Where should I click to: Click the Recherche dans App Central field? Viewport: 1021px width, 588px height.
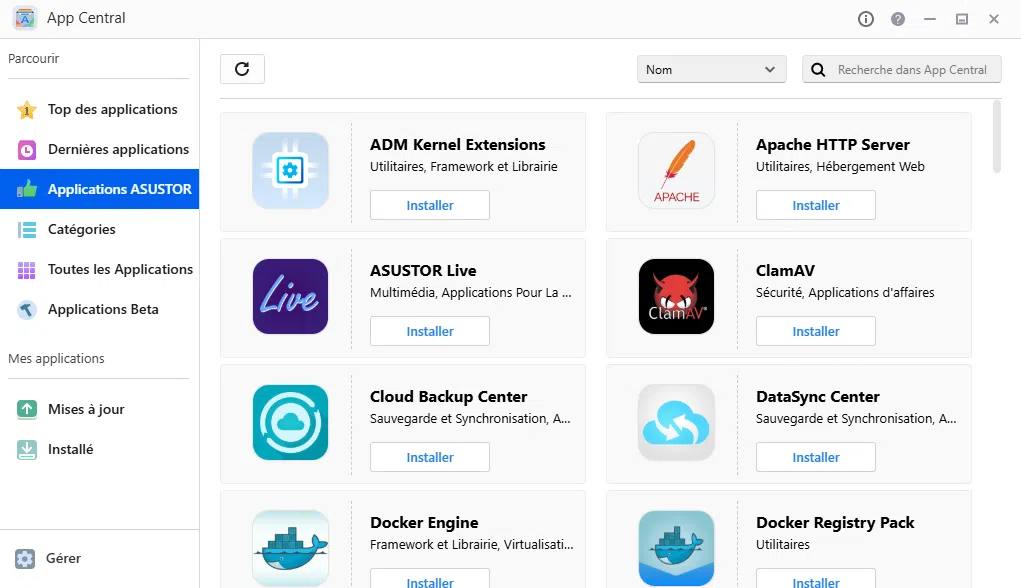[x=912, y=70]
